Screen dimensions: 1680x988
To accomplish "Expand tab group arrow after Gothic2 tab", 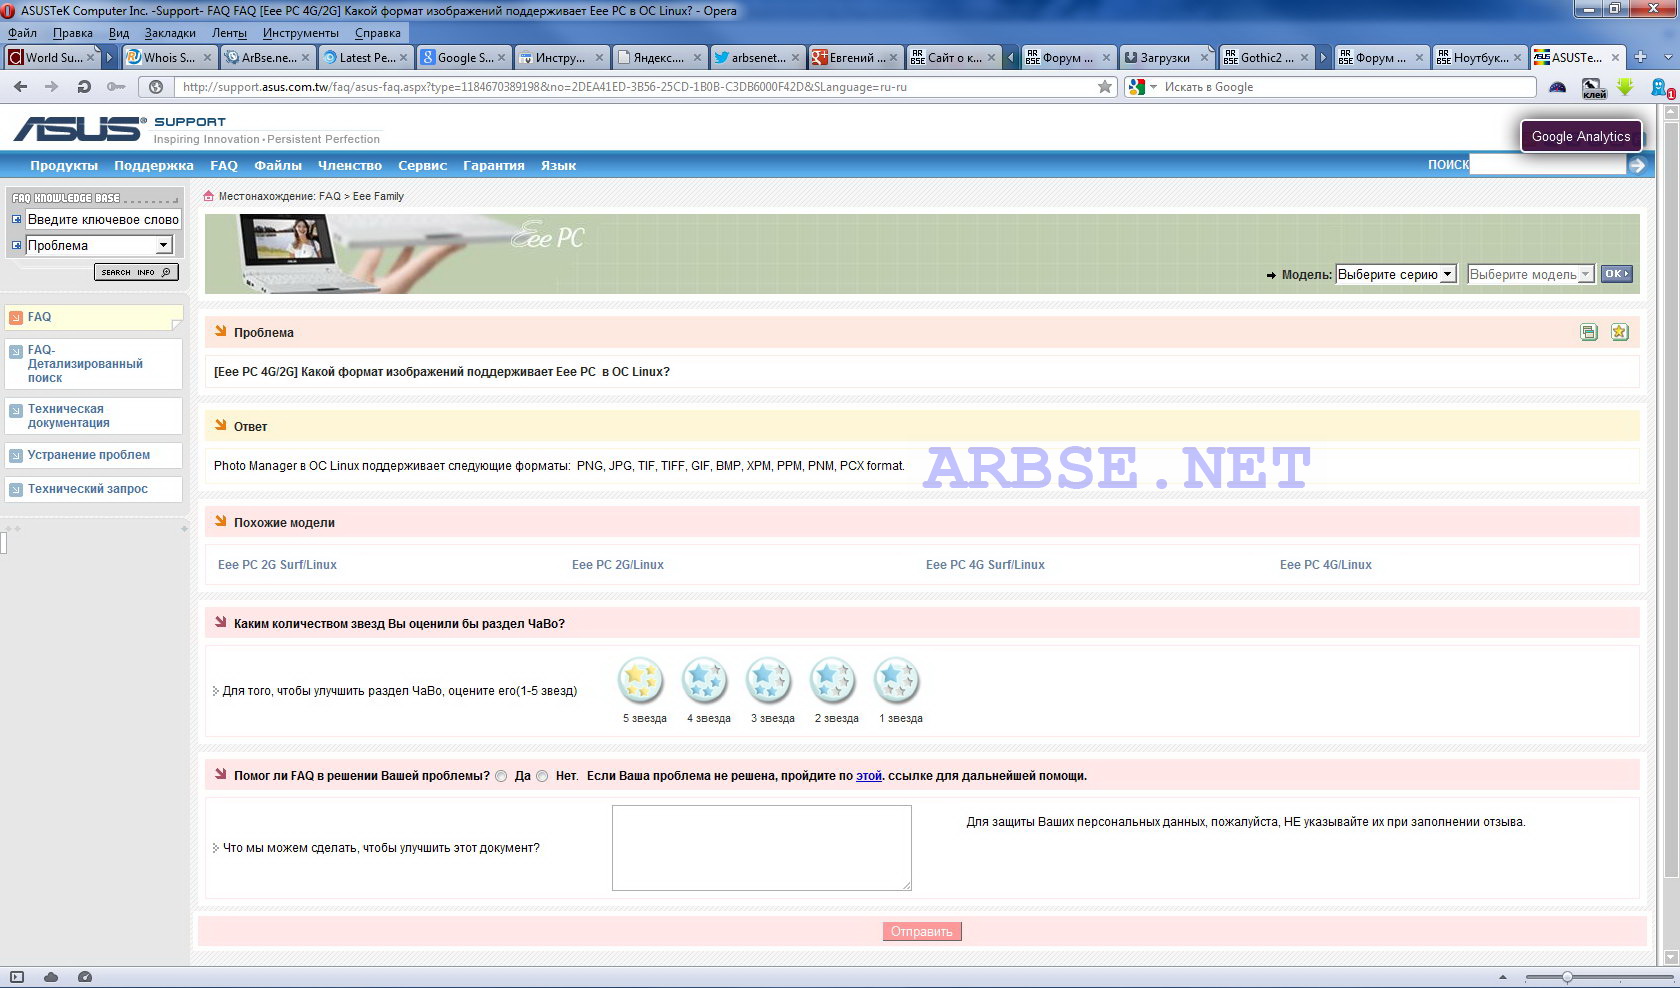I will (x=1323, y=58).
